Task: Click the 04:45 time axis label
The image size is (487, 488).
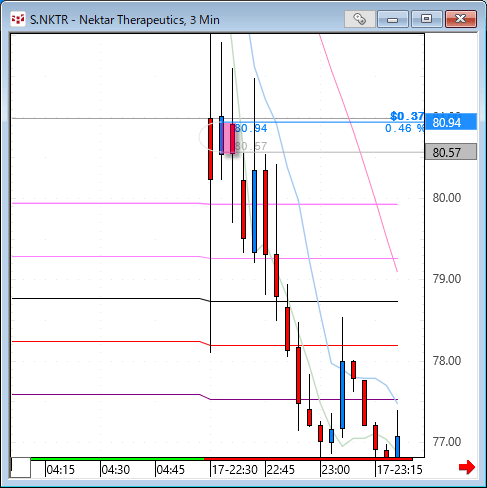Action: (x=171, y=470)
